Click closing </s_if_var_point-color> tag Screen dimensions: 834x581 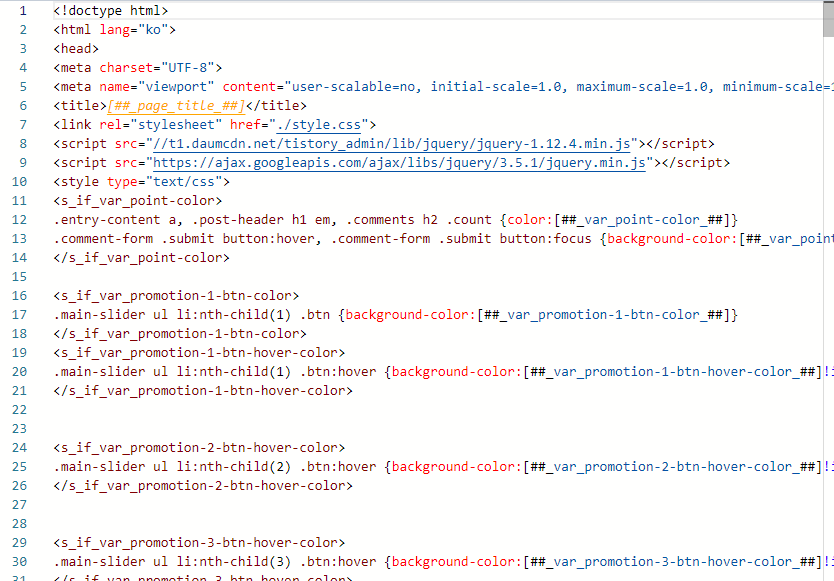[141, 258]
